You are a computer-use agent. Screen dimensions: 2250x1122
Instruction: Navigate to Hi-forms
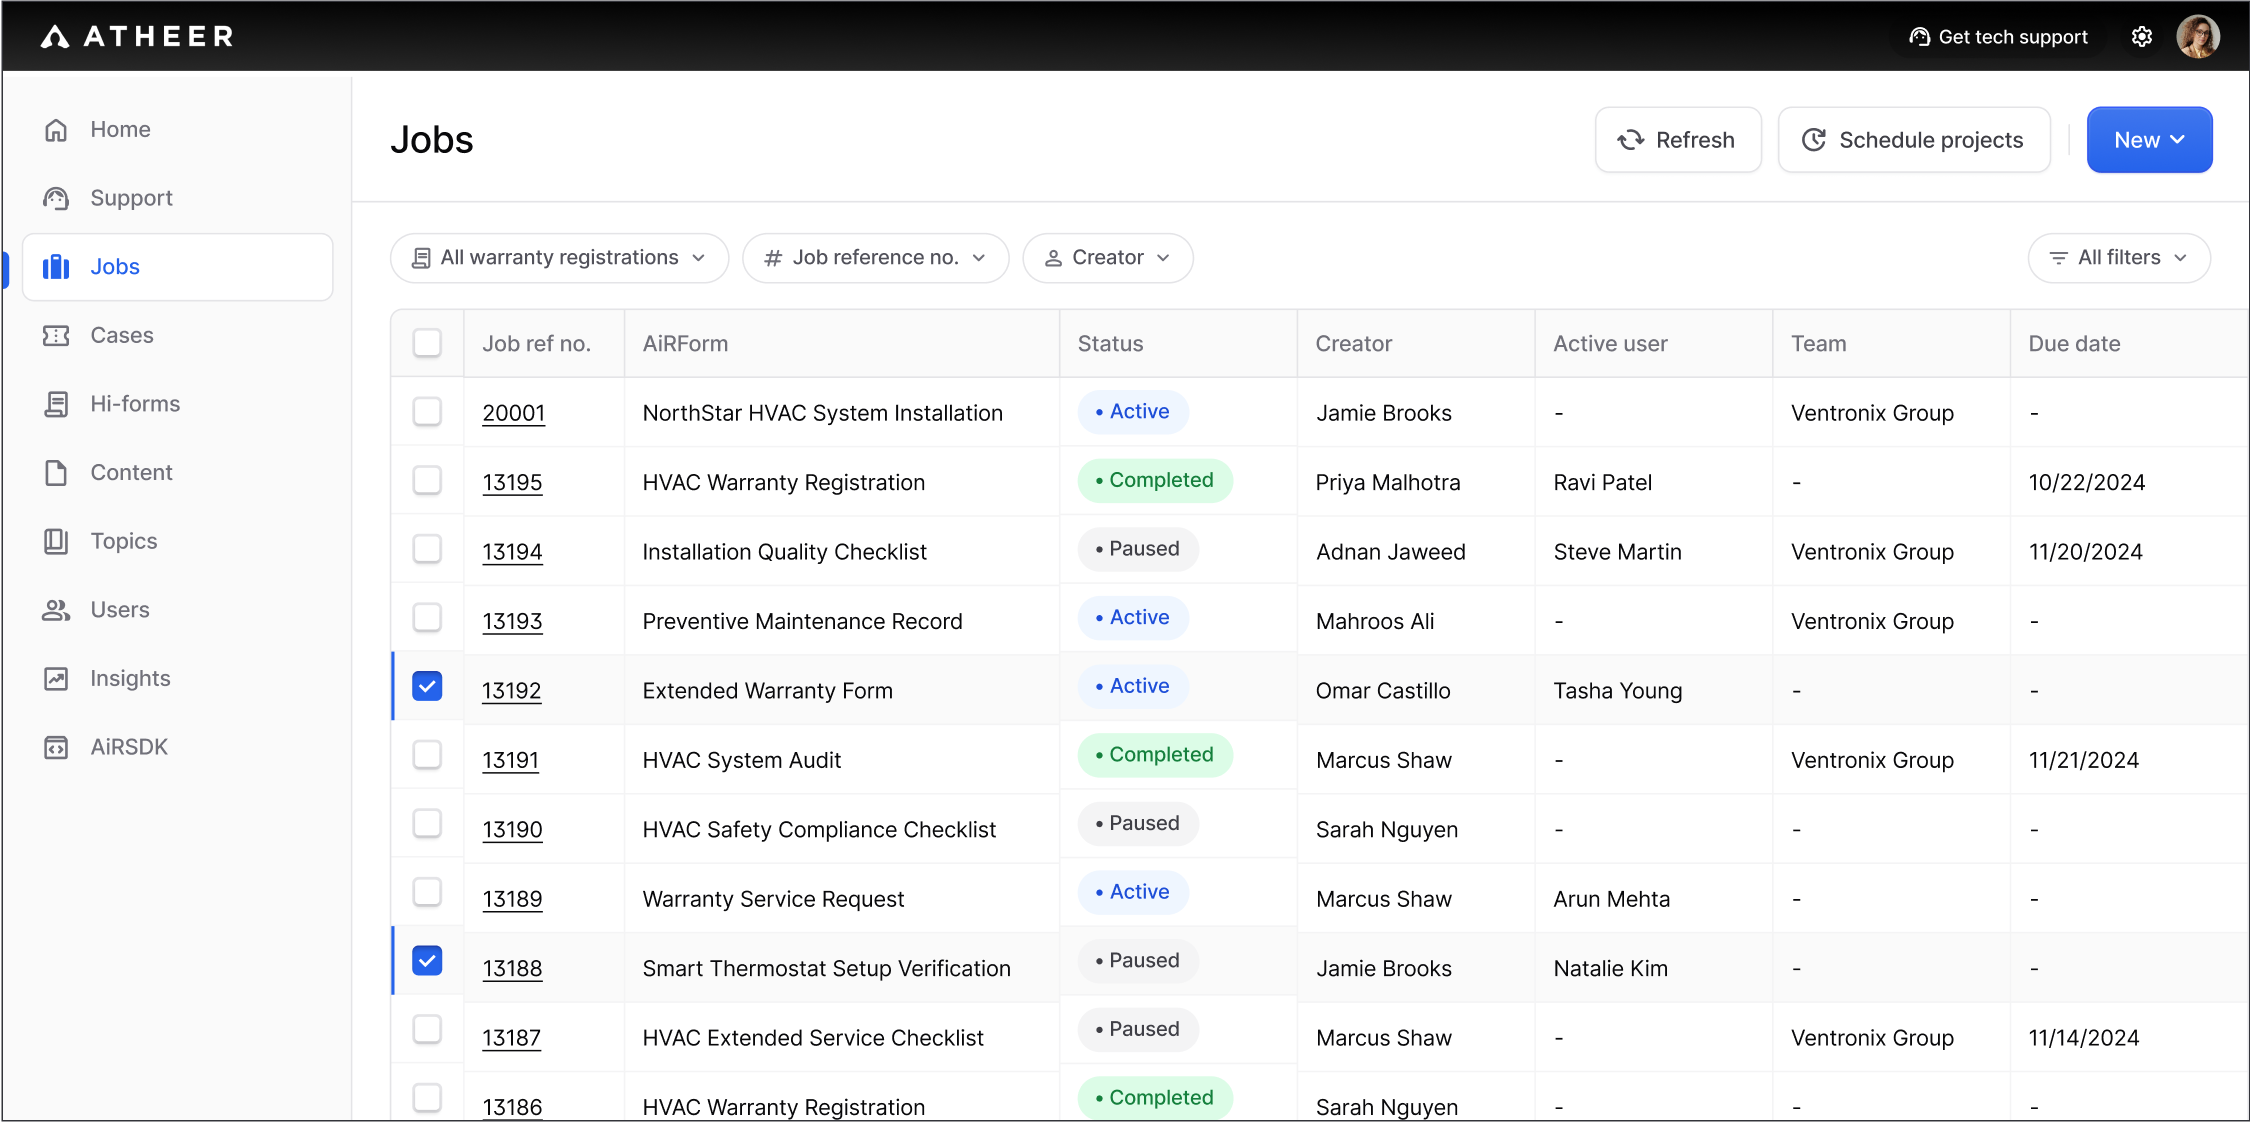pyautogui.click(x=177, y=404)
